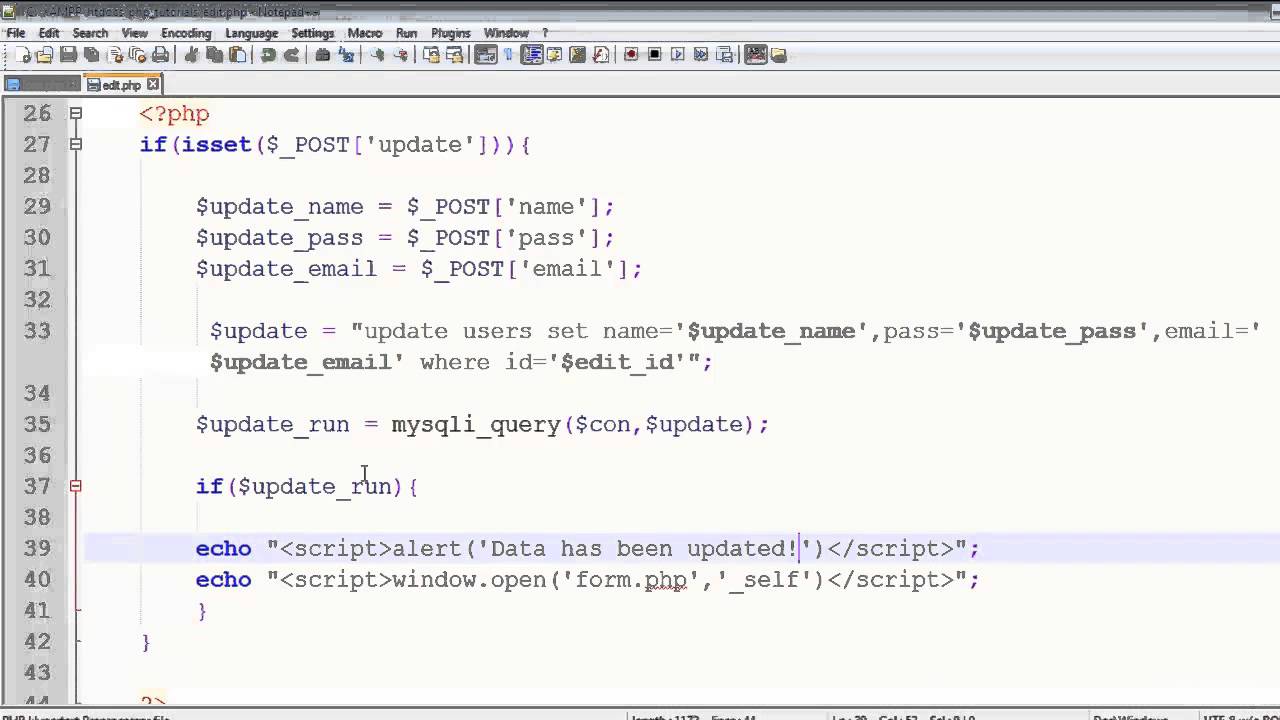
Task: Toggle synchronized vertical scrolling icon
Action: (x=431, y=55)
